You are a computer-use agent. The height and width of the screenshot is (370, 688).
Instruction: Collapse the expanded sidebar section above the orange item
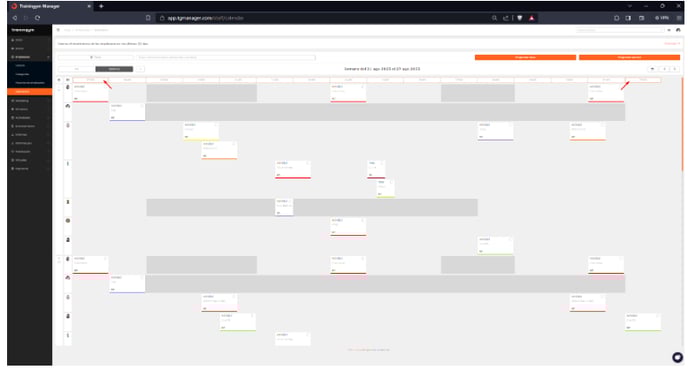pos(30,57)
